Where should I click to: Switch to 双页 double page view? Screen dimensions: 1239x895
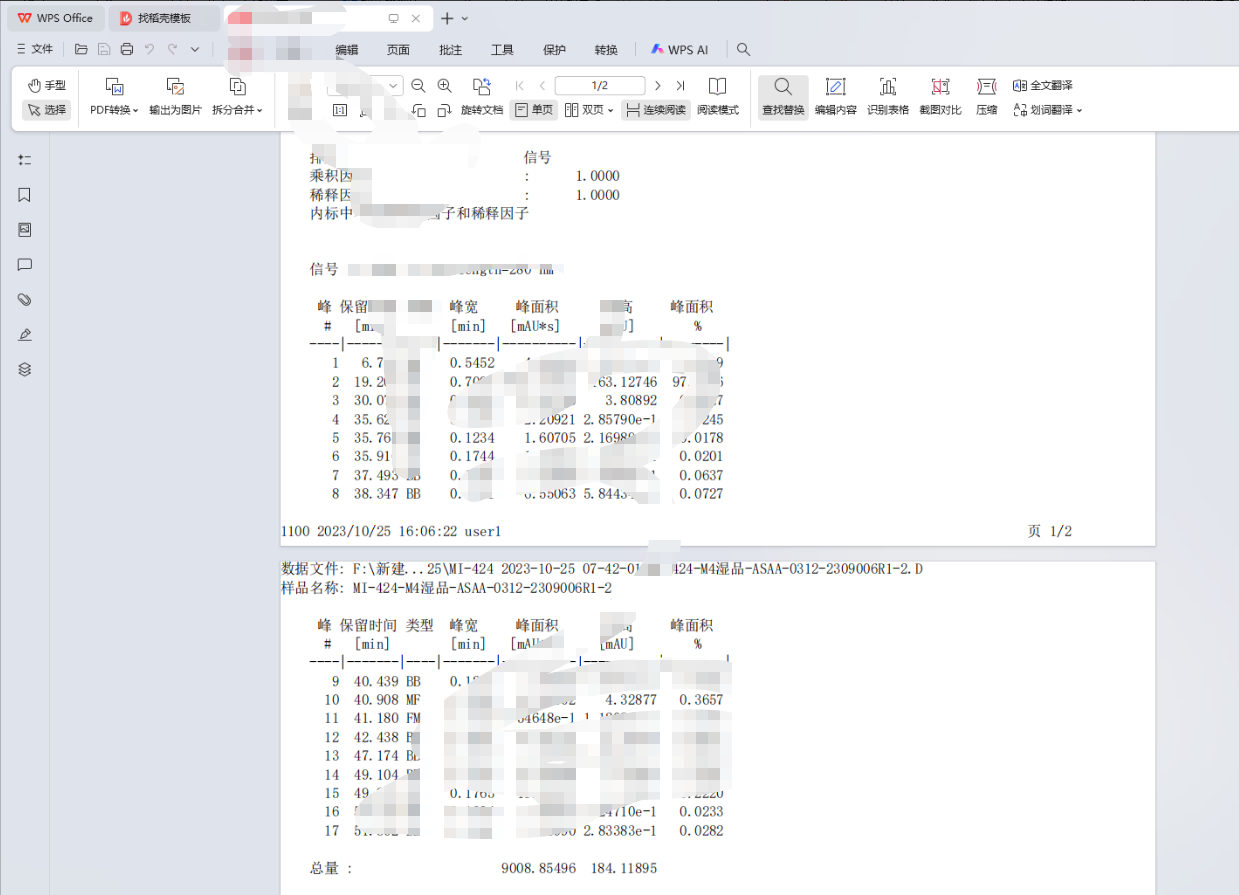tap(584, 110)
